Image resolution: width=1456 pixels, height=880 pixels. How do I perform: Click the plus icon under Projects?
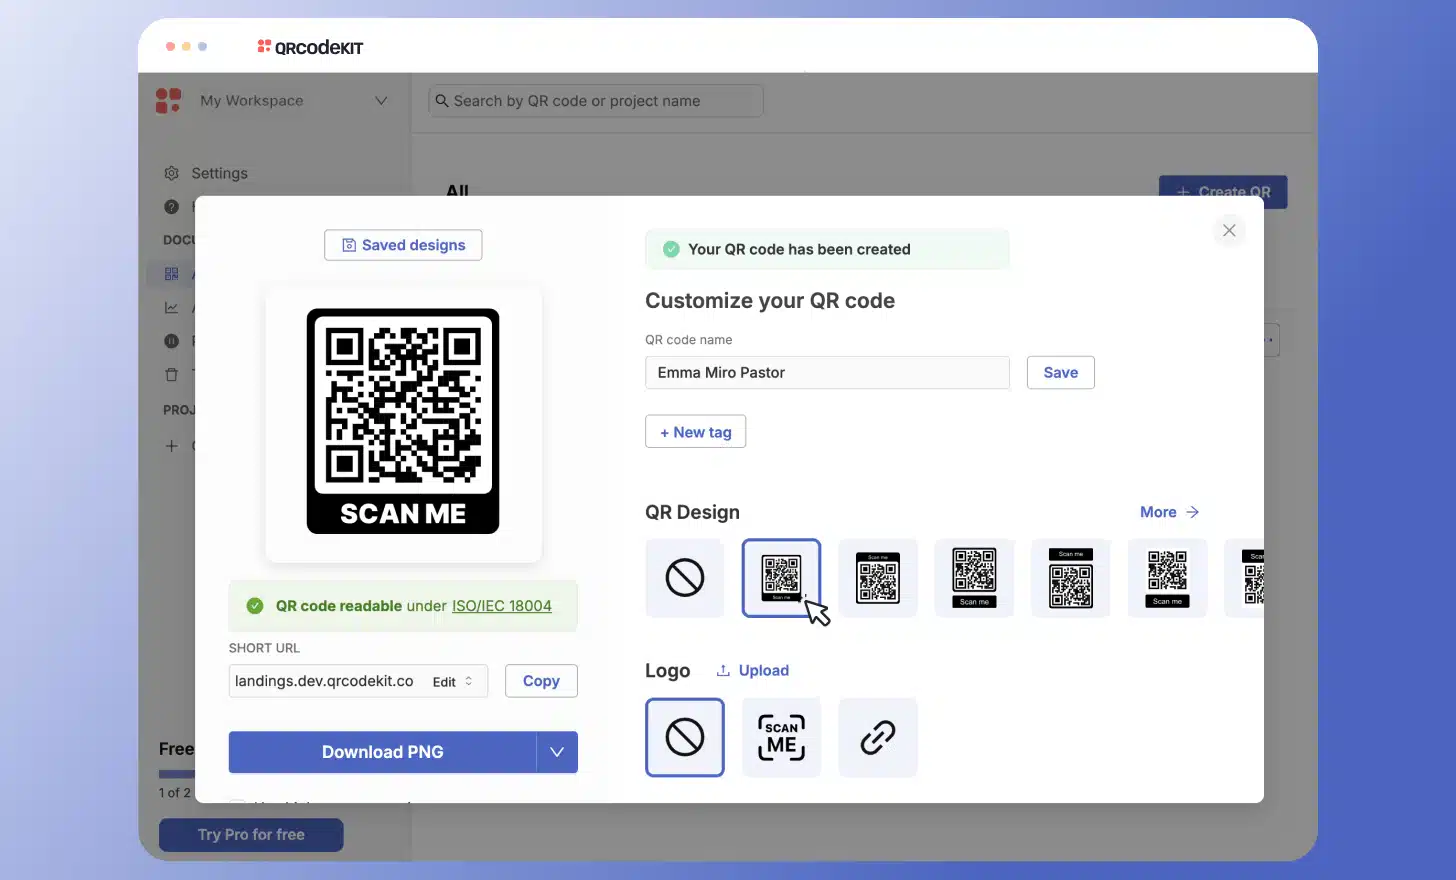coord(172,446)
